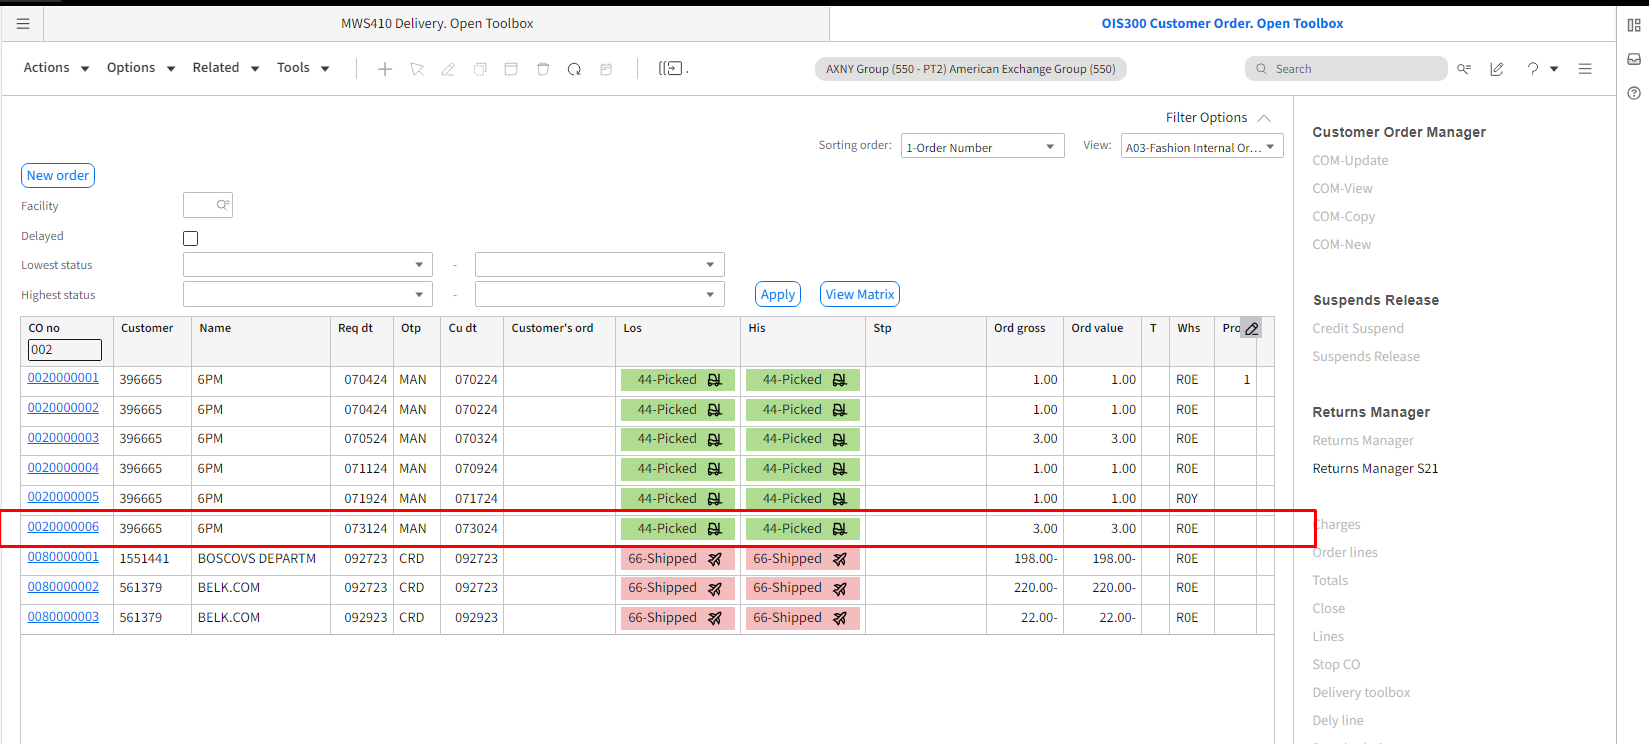1649x744 pixels.
Task: Click the circled help icon in right rail
Action: point(1634,93)
